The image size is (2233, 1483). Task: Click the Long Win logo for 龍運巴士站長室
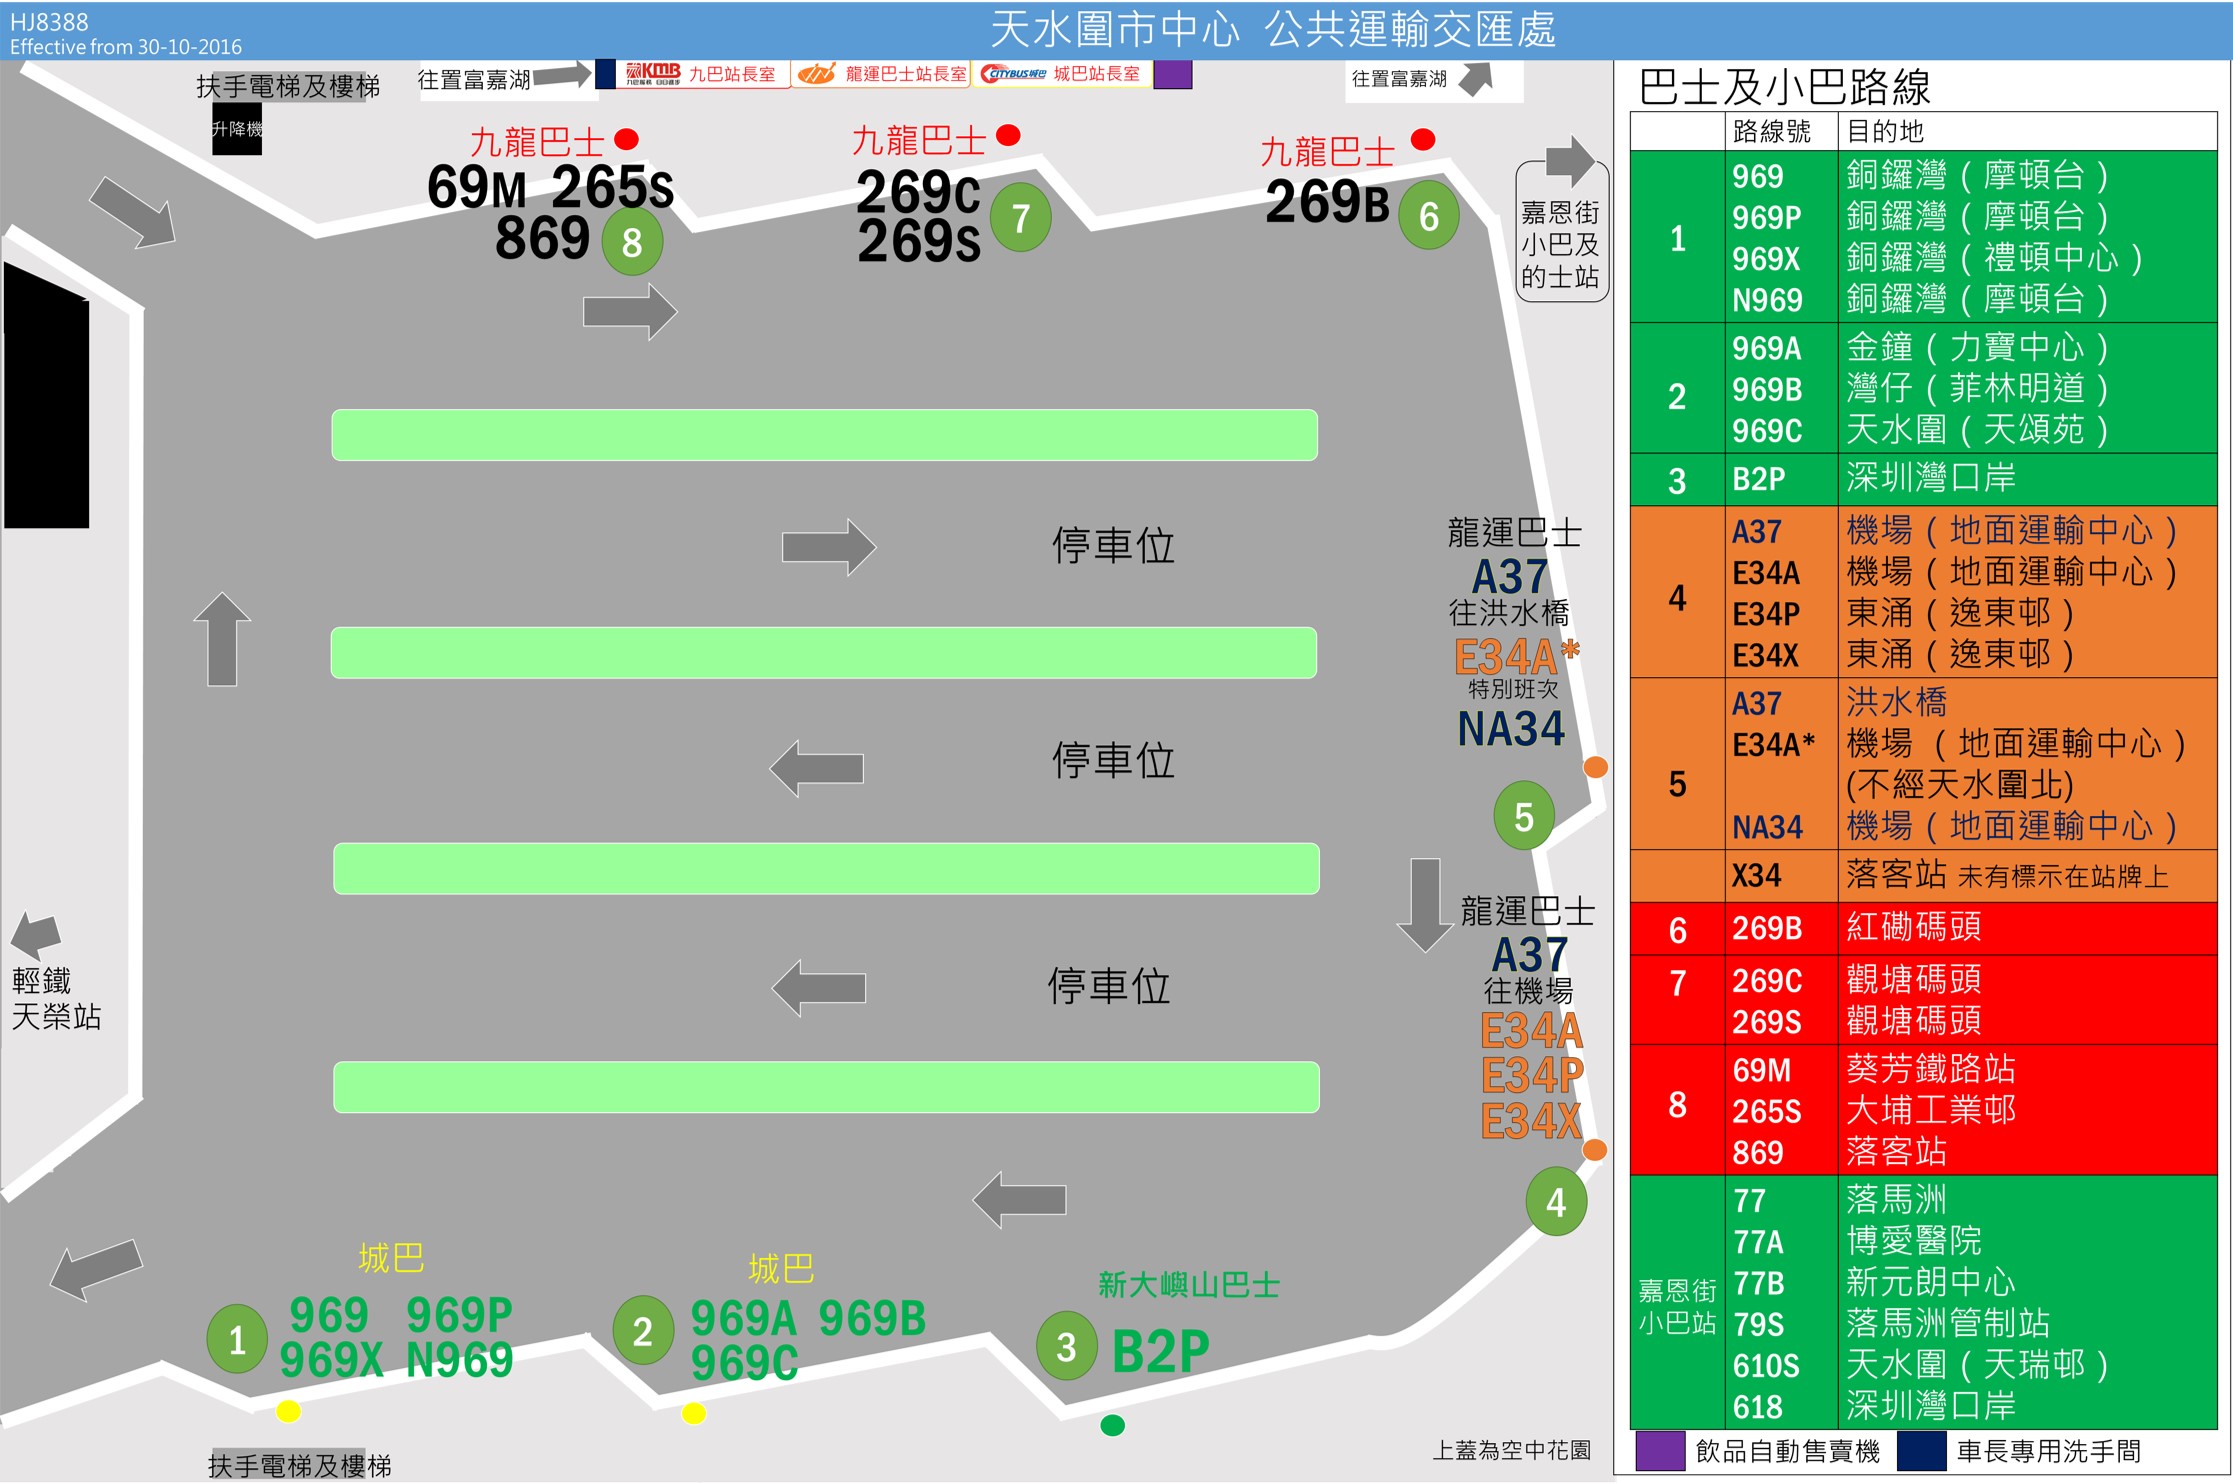[x=817, y=74]
